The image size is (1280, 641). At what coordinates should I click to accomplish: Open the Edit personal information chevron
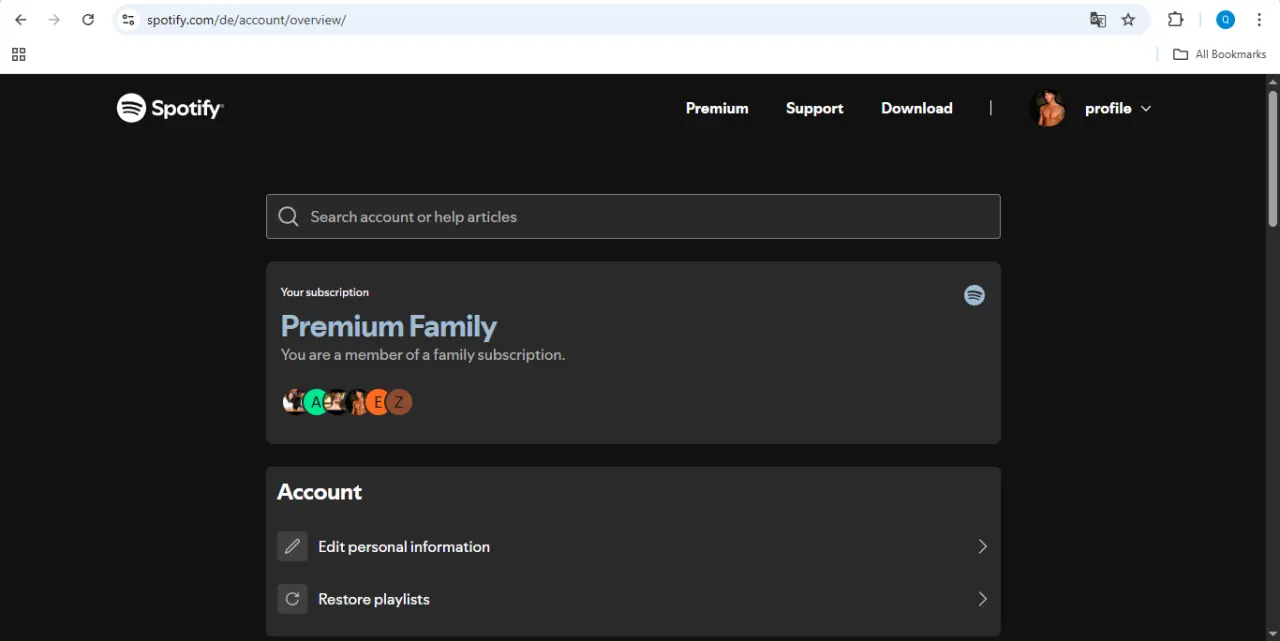click(982, 547)
